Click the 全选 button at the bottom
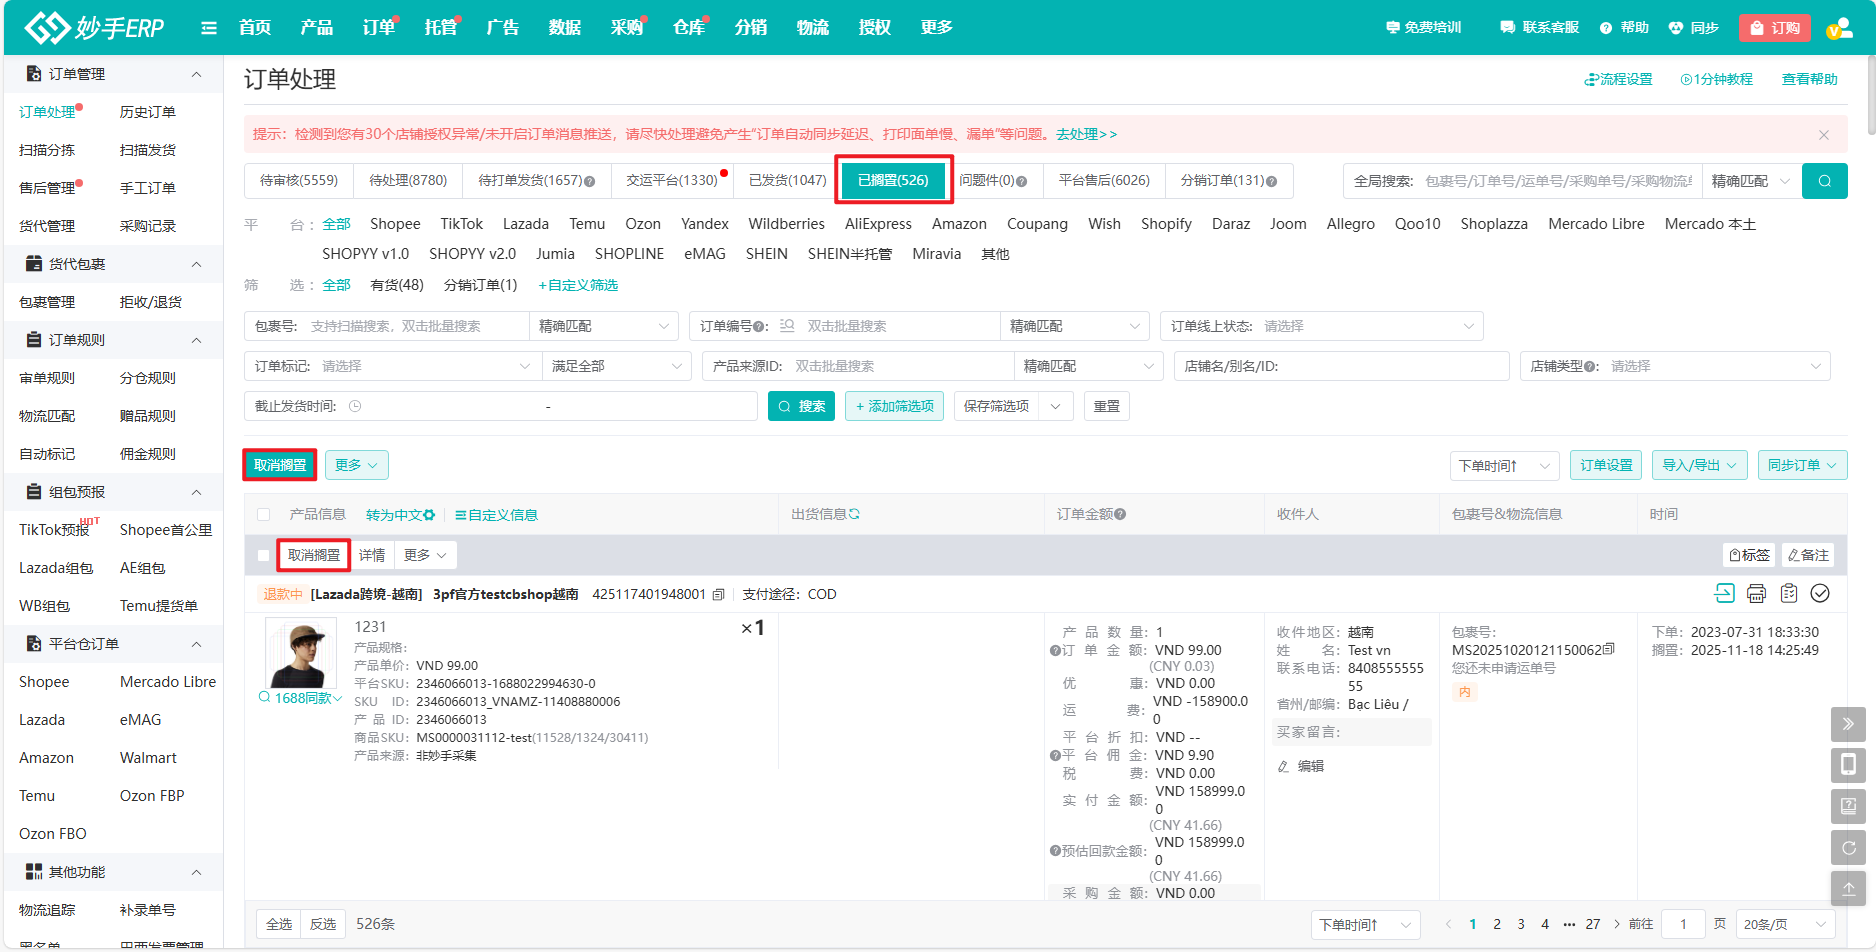Viewport: 1876px width, 952px height. (x=279, y=924)
